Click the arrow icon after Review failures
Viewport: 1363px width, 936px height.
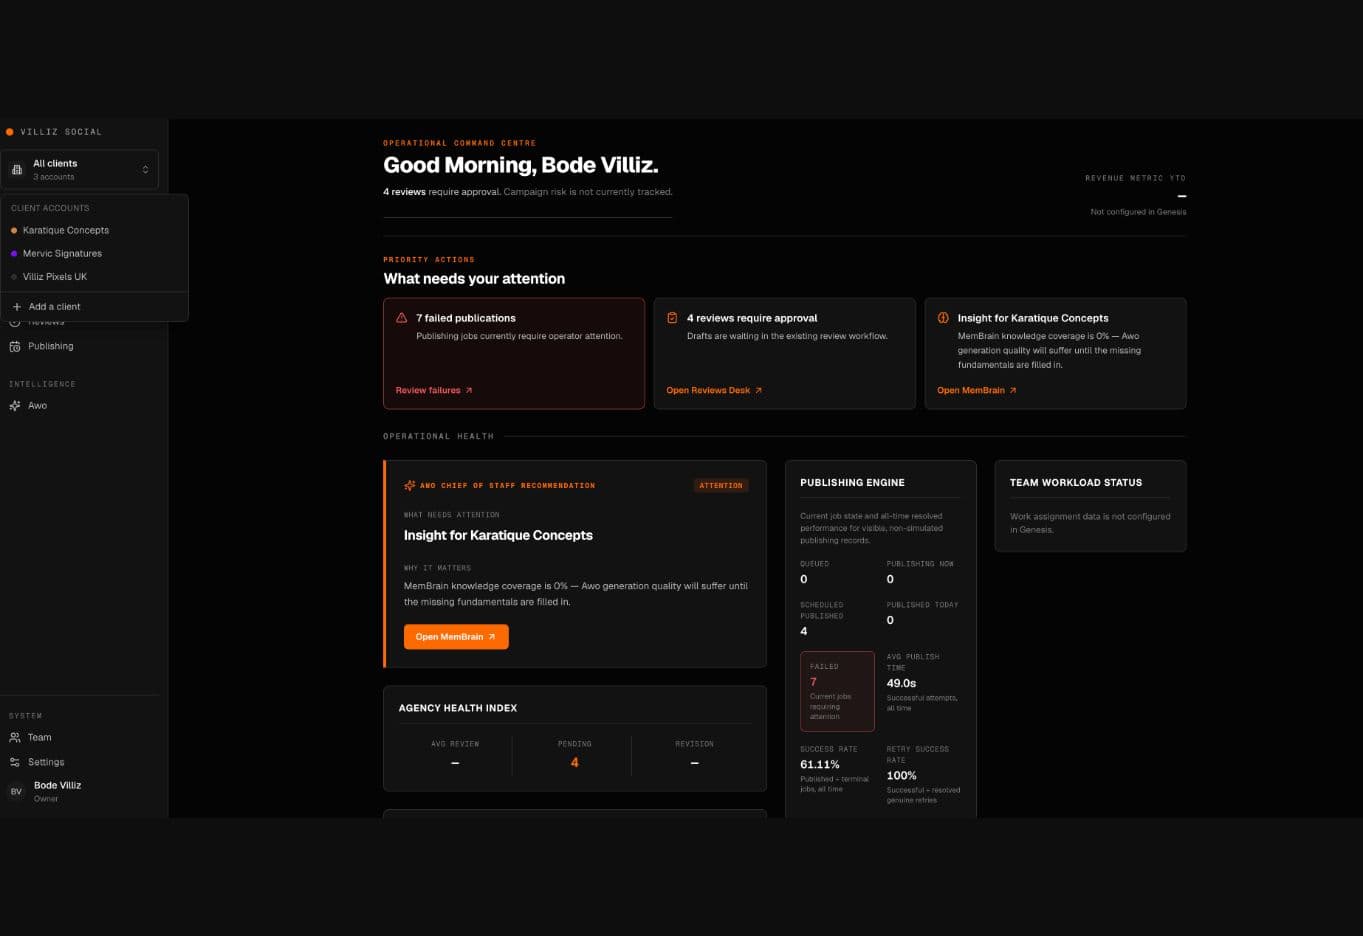(x=469, y=390)
